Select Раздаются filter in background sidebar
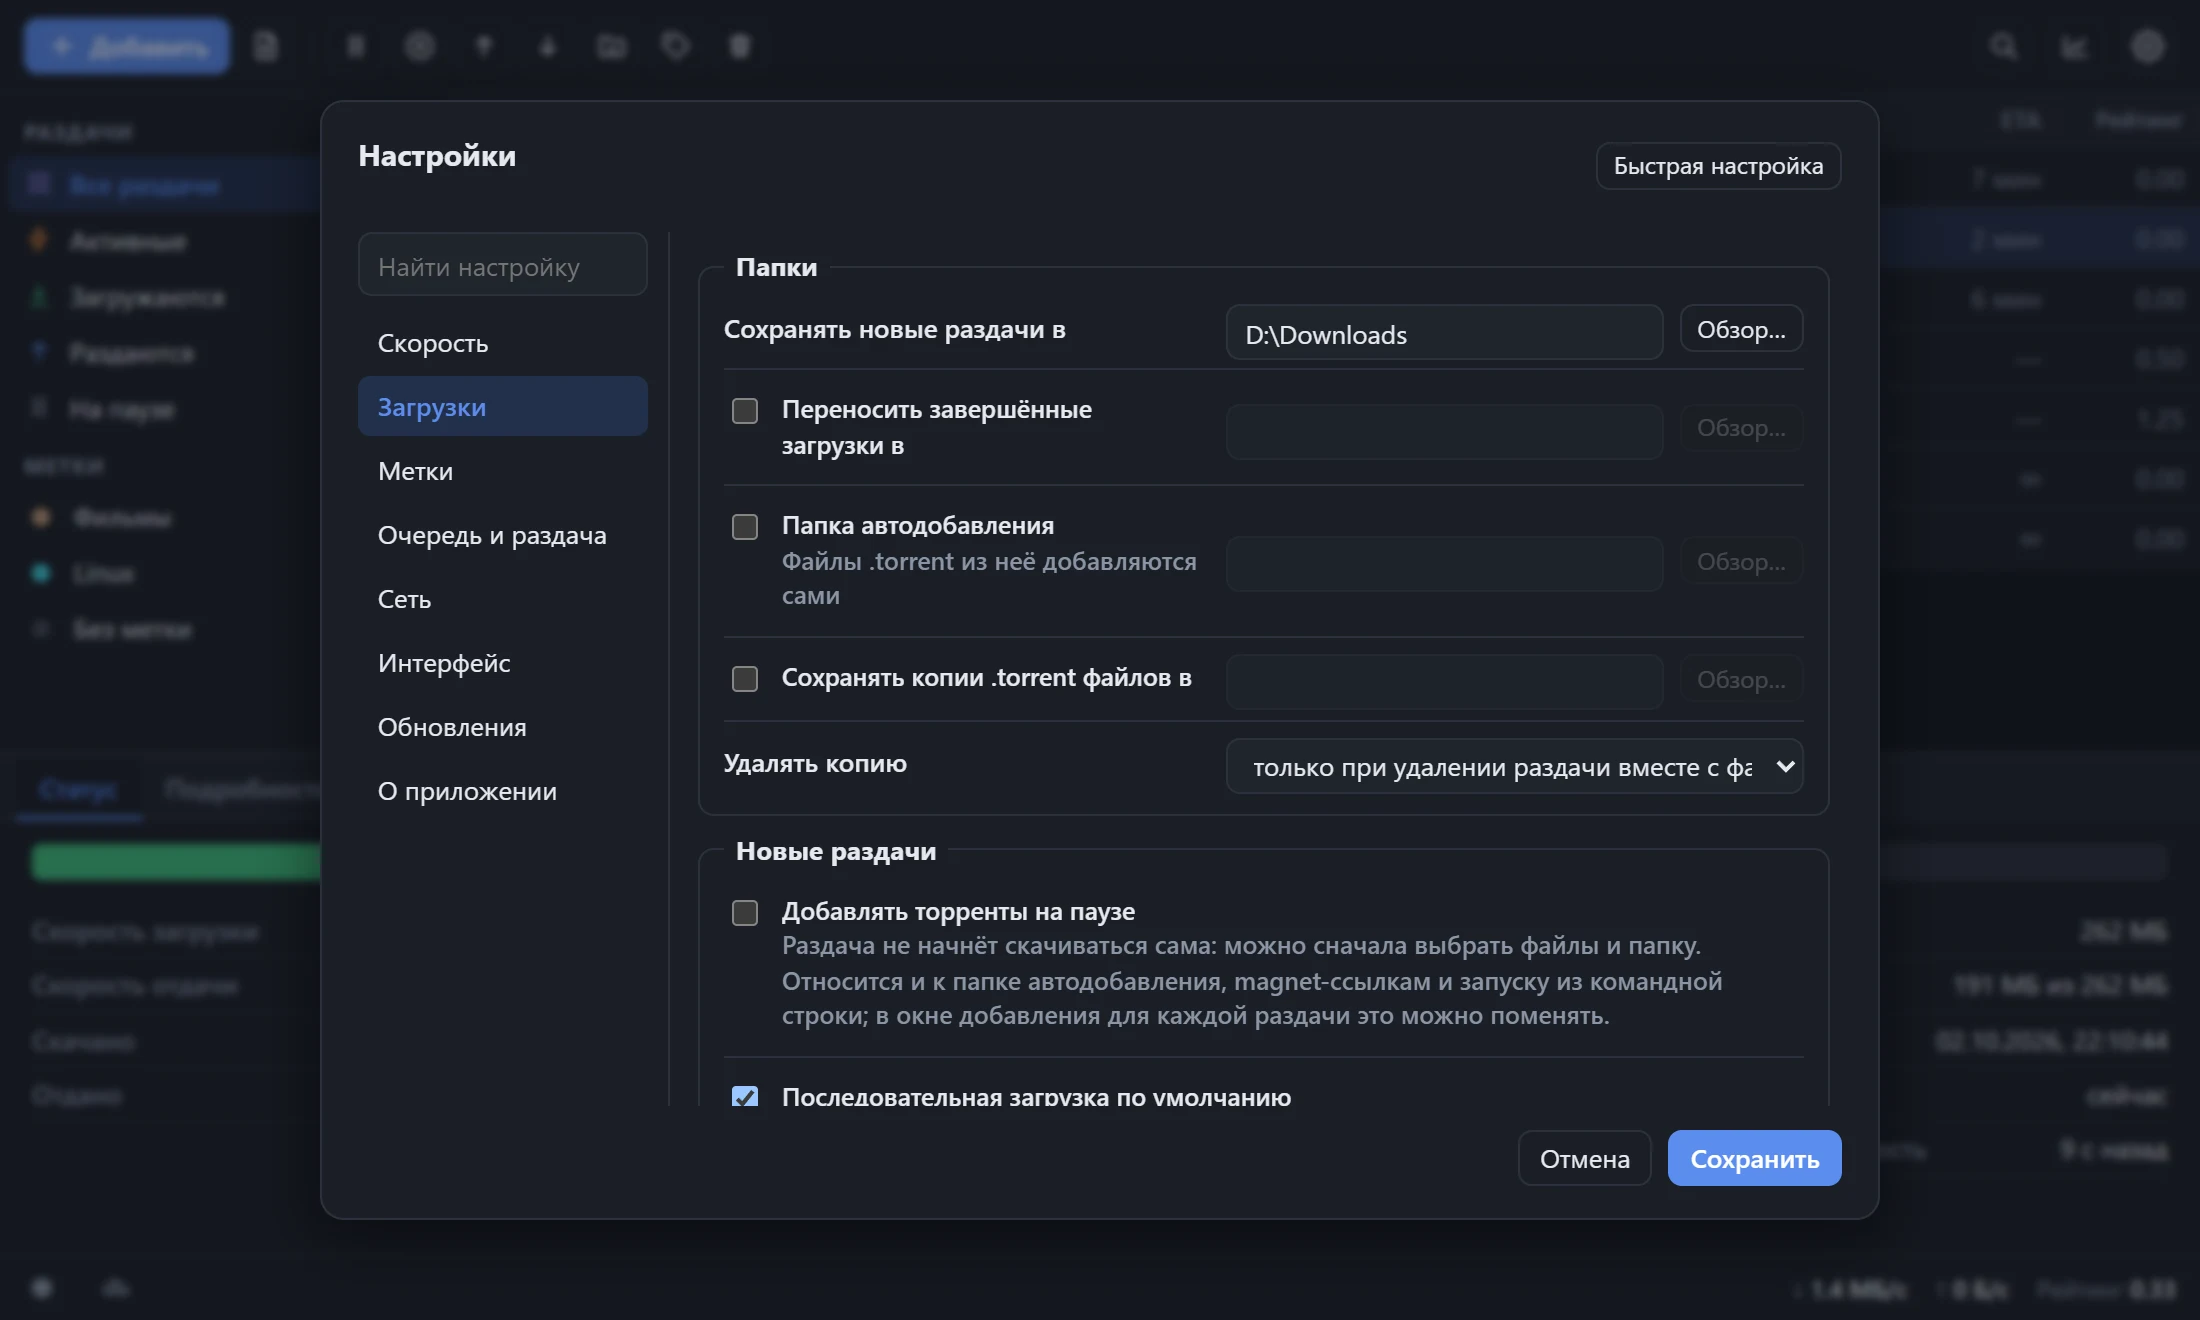 point(165,353)
